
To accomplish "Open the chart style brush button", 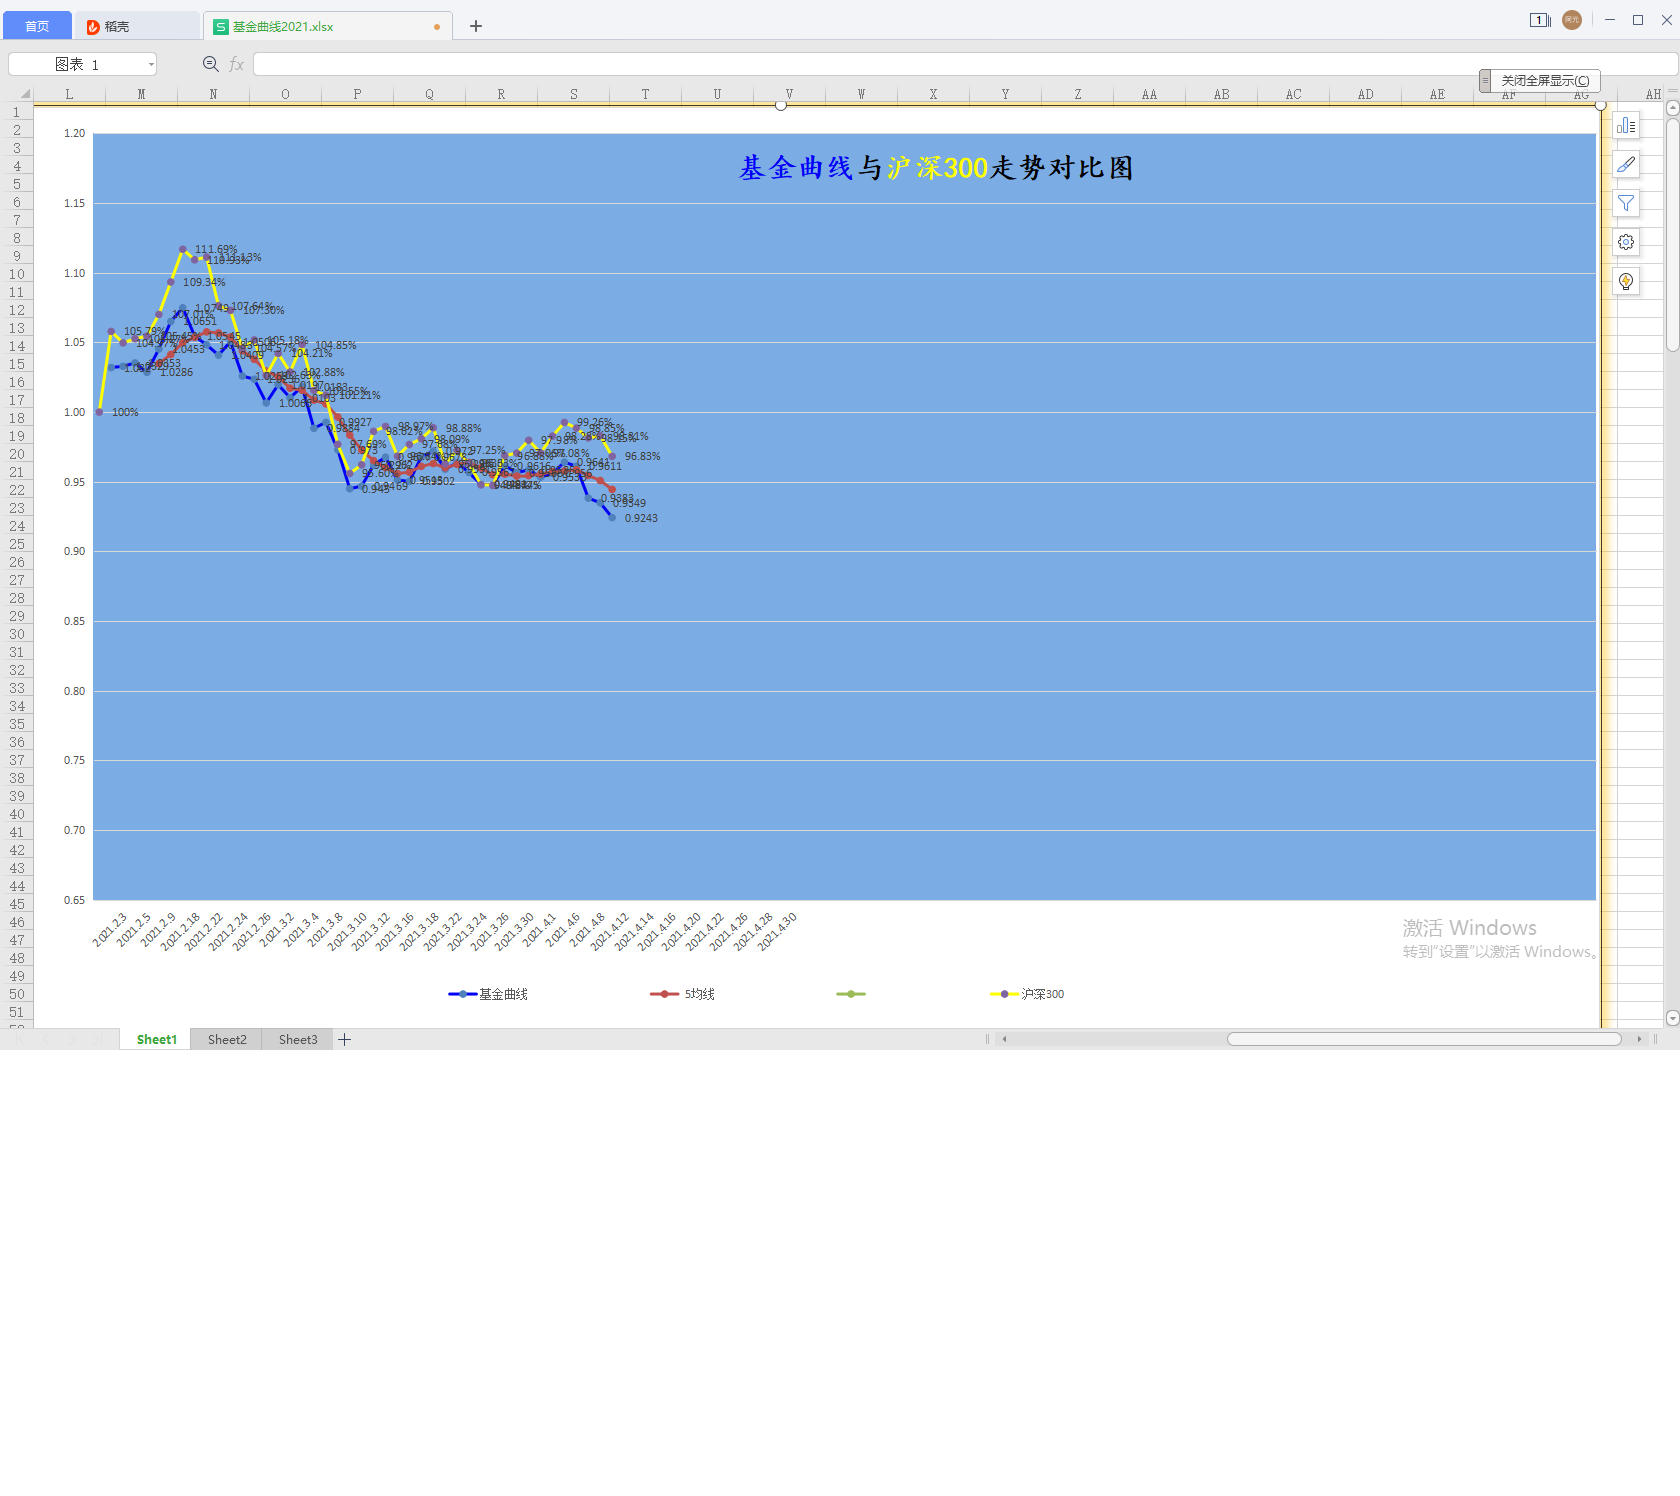I will pyautogui.click(x=1626, y=165).
